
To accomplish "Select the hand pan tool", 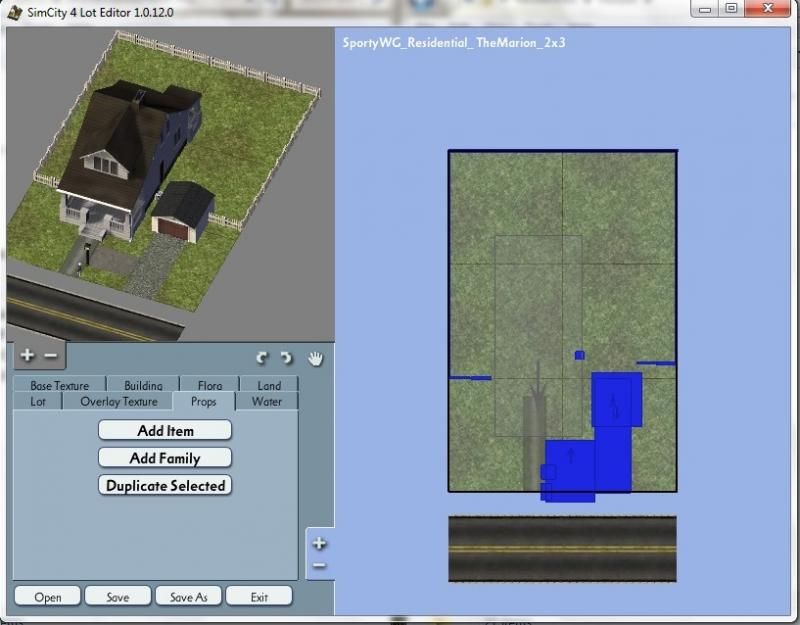I will point(316,359).
